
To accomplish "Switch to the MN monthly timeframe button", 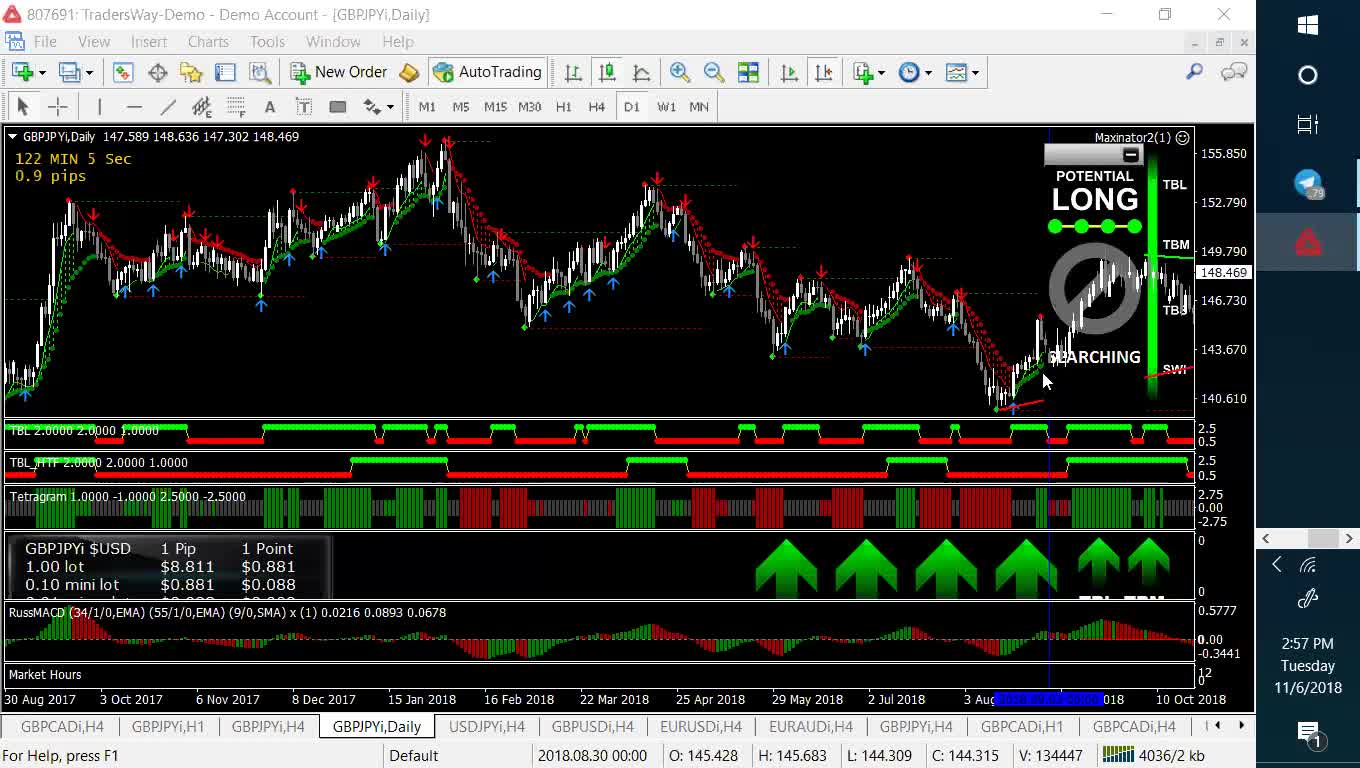I will [x=699, y=107].
